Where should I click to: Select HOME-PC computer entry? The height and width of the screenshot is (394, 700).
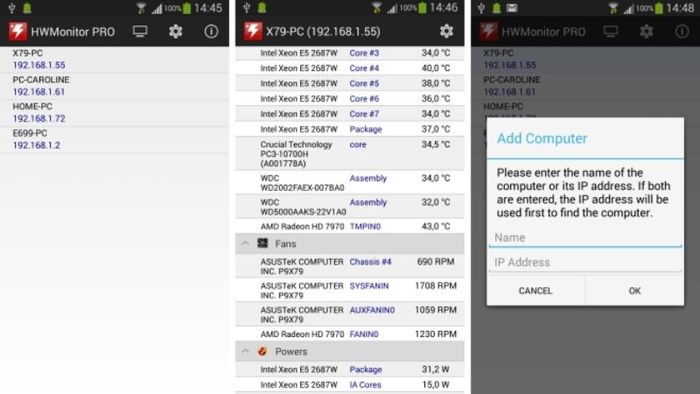click(114, 112)
